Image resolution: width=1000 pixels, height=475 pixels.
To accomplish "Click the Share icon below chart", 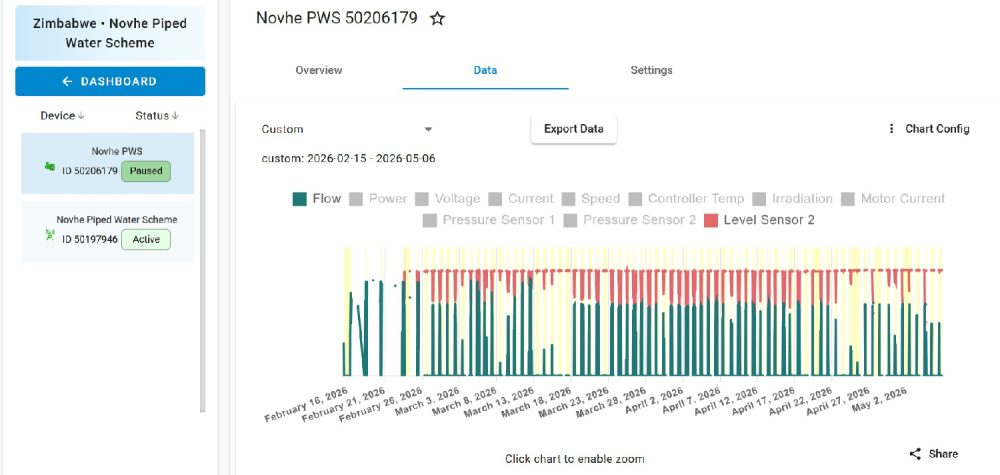I will coord(915,454).
